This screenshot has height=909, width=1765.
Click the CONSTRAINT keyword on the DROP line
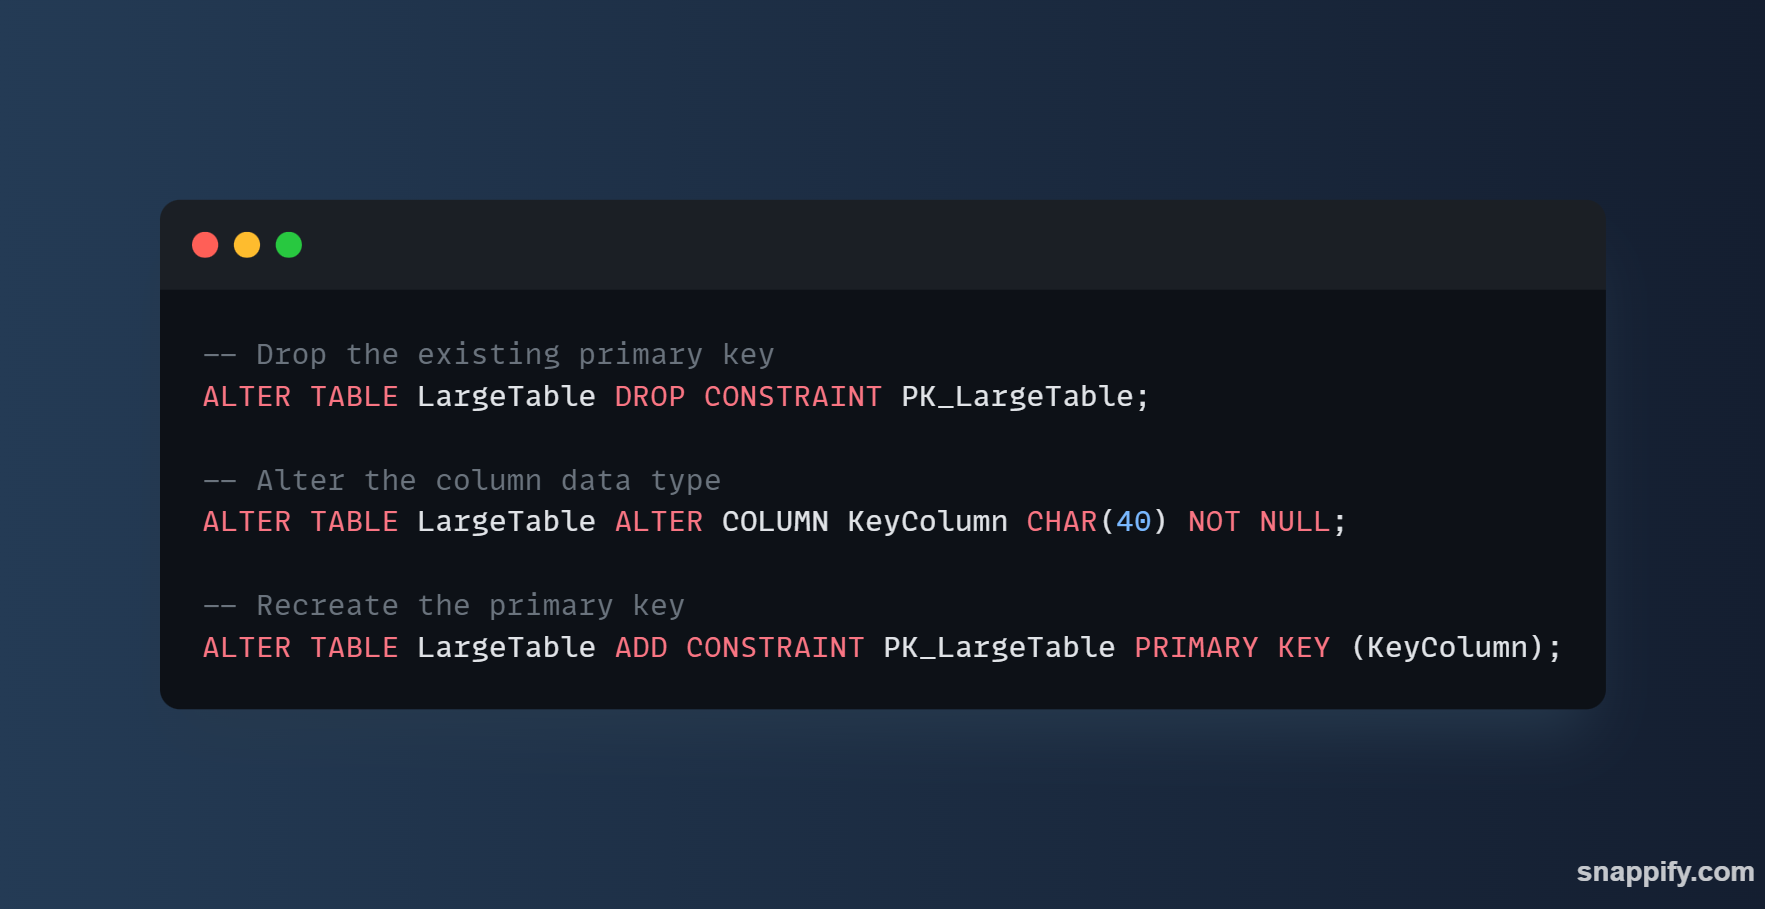(793, 396)
